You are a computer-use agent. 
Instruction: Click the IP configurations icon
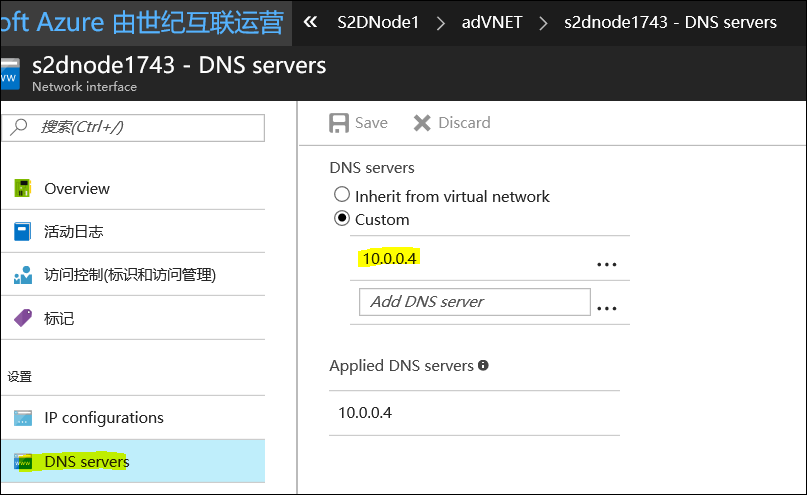click(x=23, y=418)
